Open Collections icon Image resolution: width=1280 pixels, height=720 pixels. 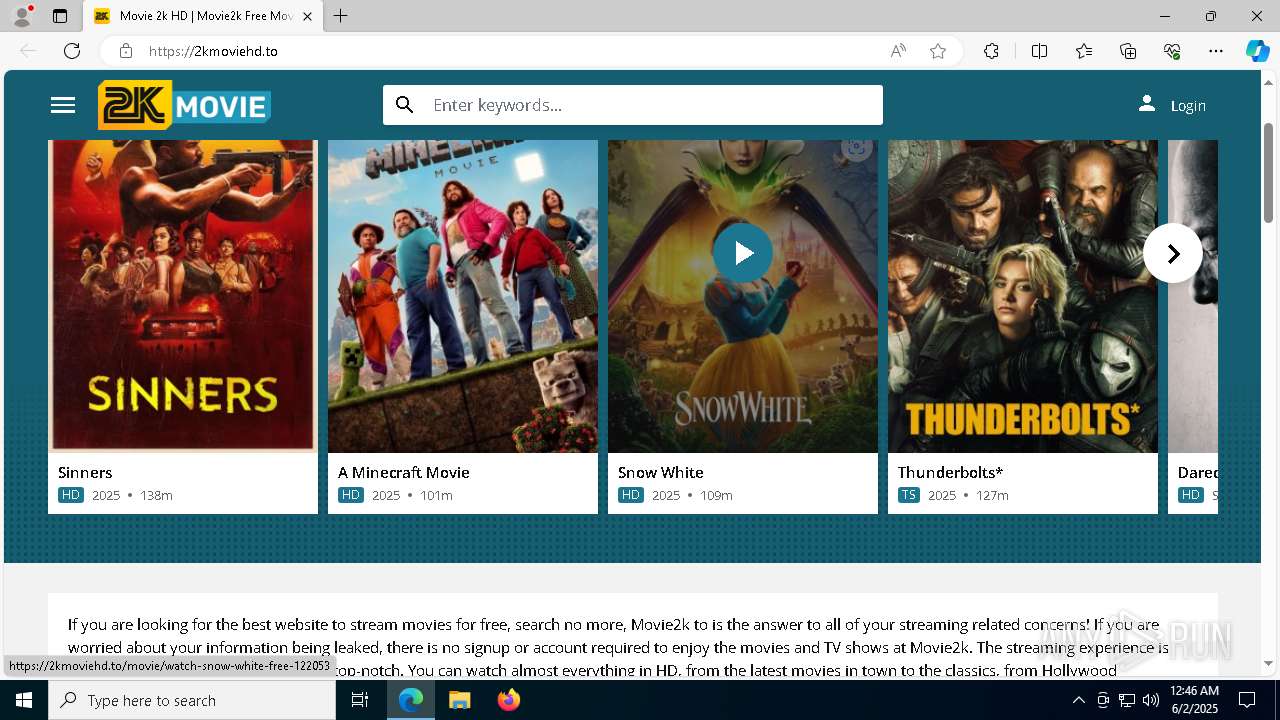click(x=1128, y=51)
